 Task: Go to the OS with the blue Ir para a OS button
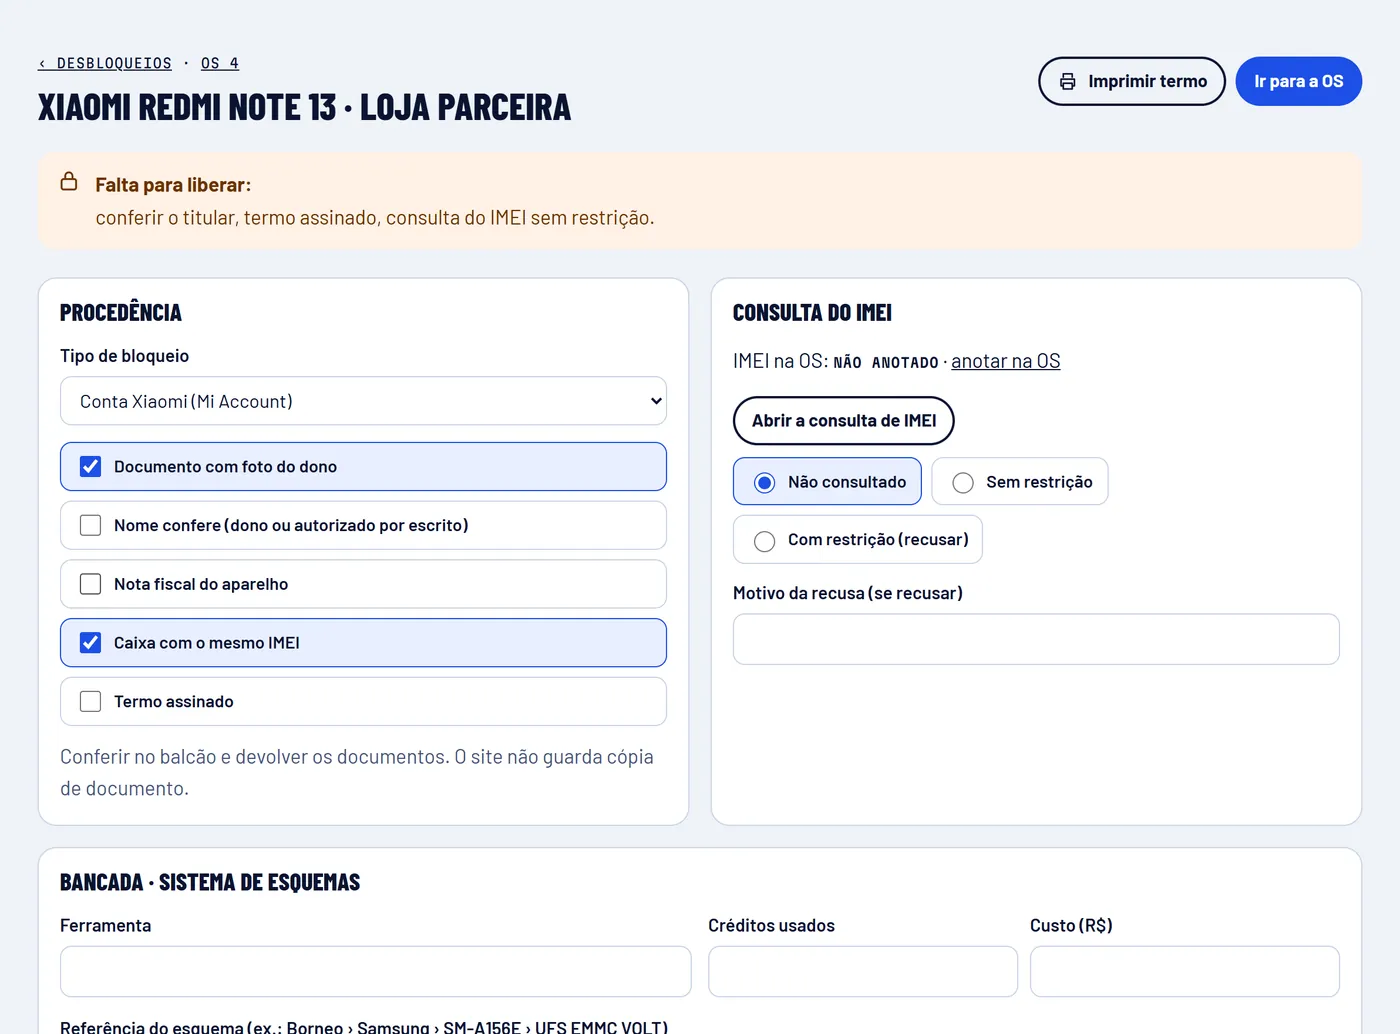[x=1298, y=81]
